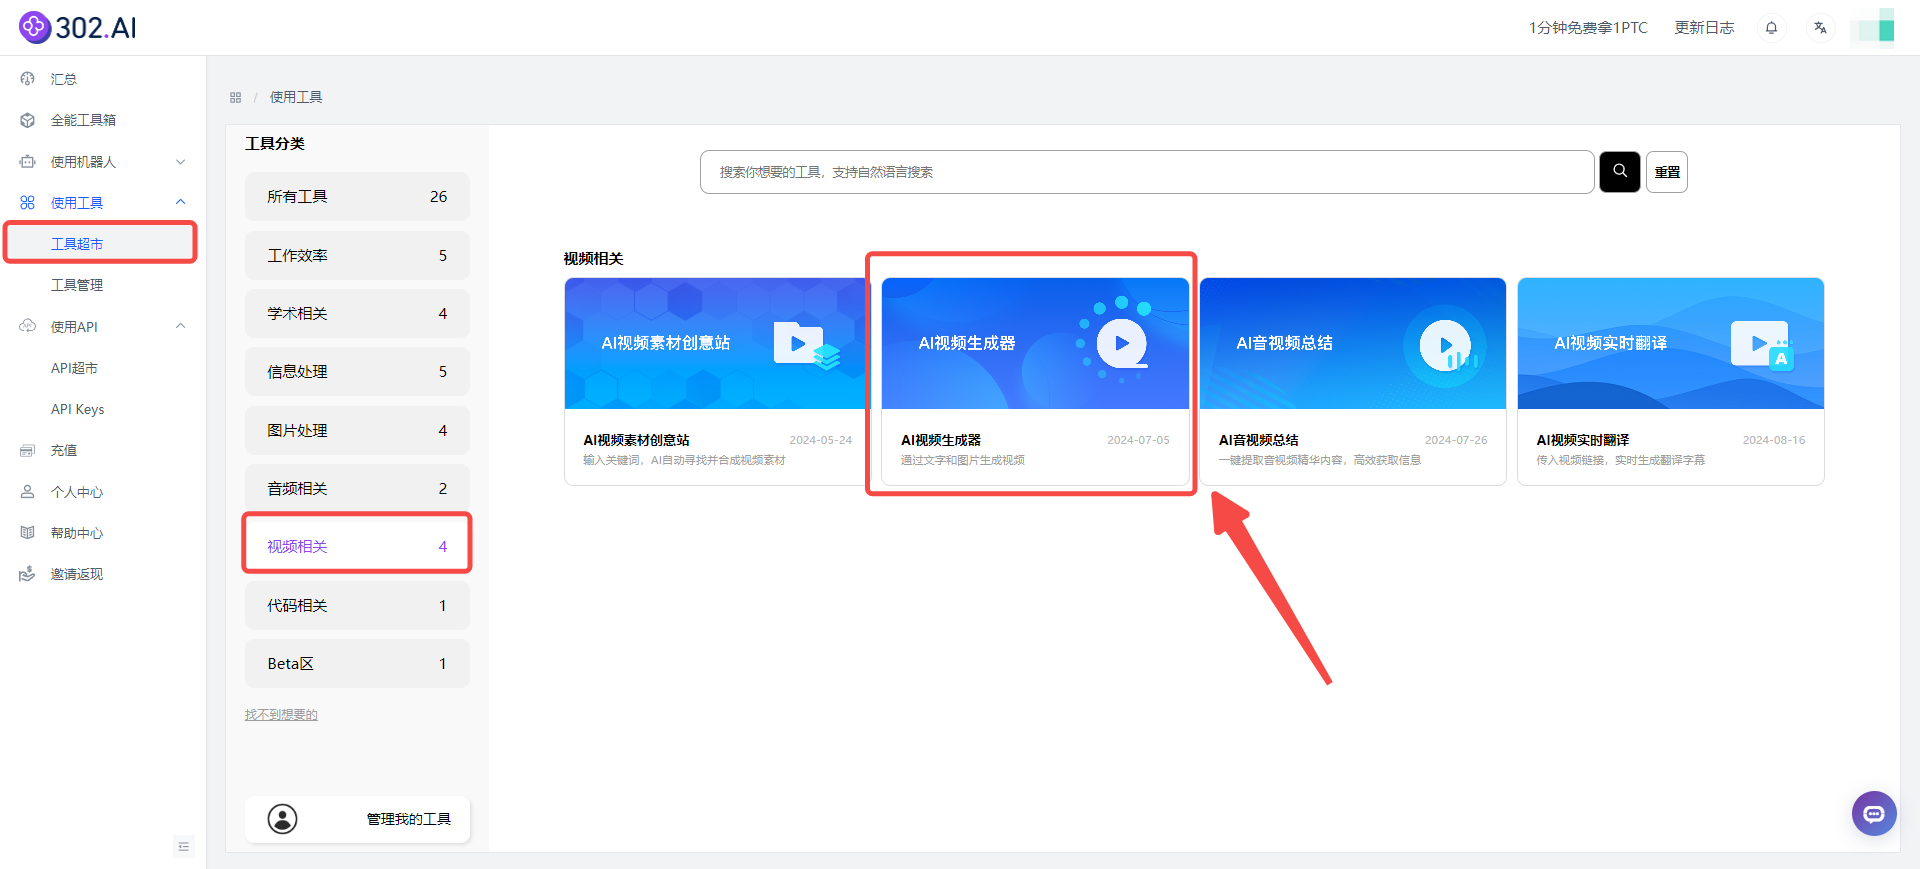Screen dimensions: 1920x869
Task: Click the 充值 wallet icon
Action: coord(28,451)
